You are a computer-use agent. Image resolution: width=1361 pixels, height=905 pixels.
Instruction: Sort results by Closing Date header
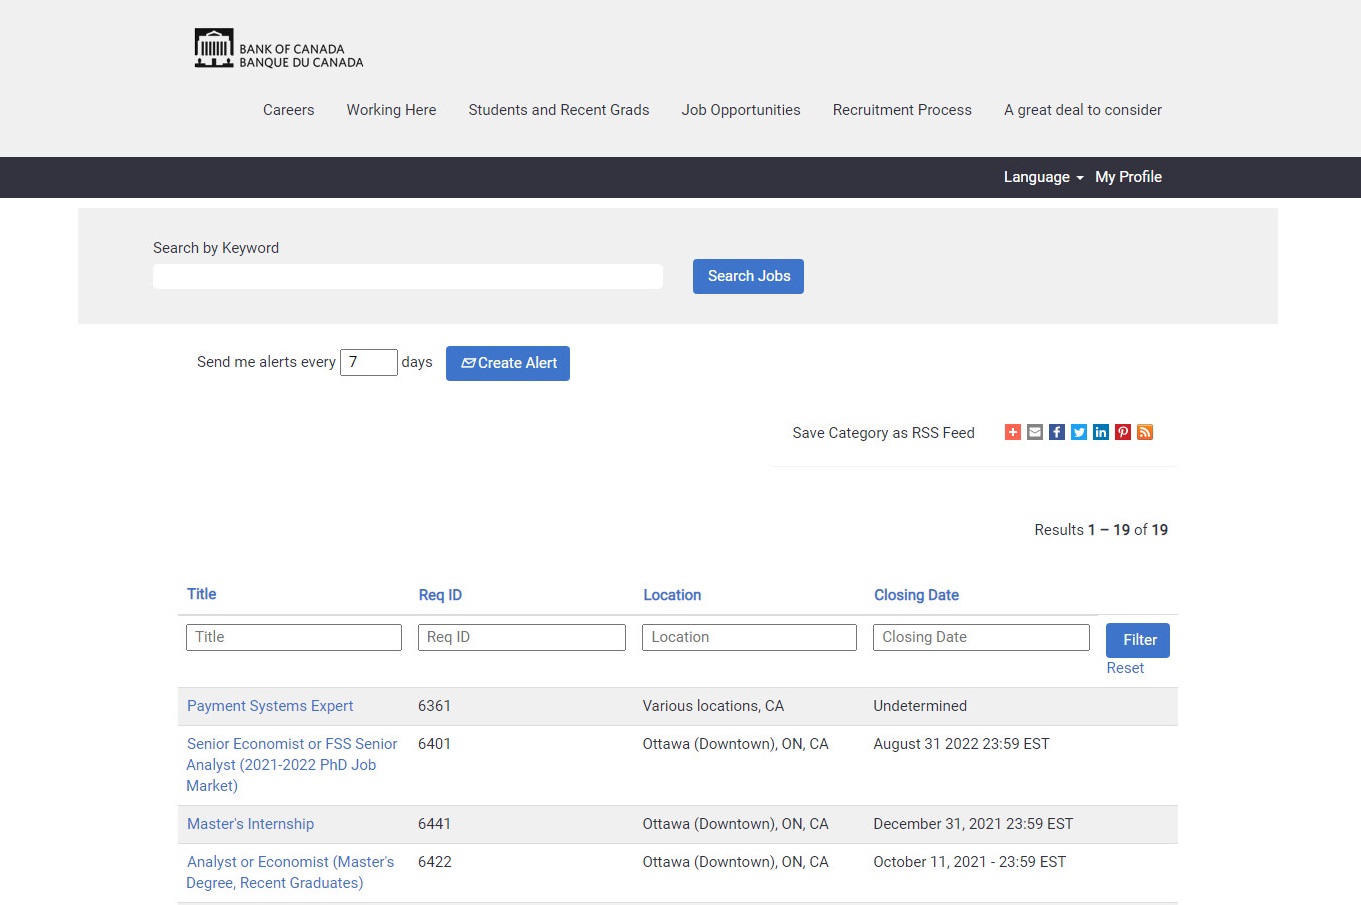tap(916, 595)
